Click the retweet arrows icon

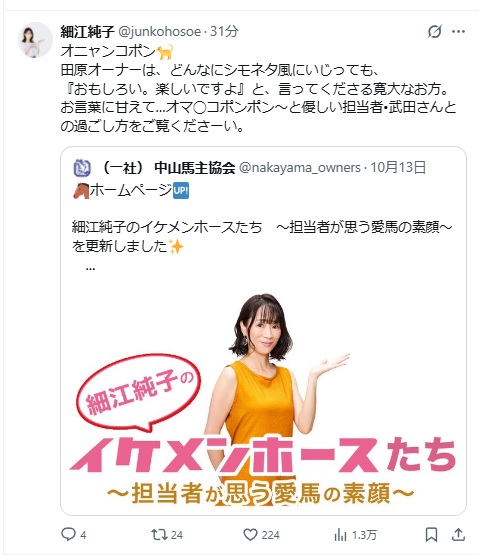tap(159, 534)
